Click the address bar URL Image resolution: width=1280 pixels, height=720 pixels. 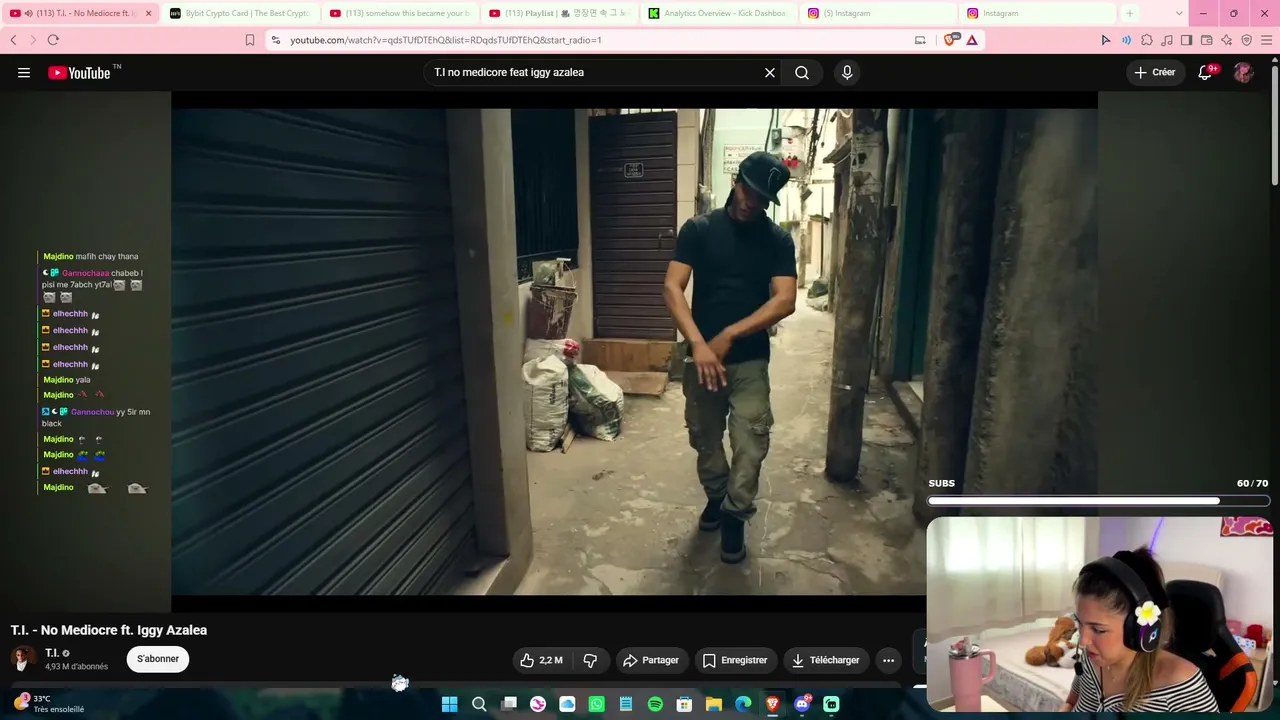[x=446, y=40]
